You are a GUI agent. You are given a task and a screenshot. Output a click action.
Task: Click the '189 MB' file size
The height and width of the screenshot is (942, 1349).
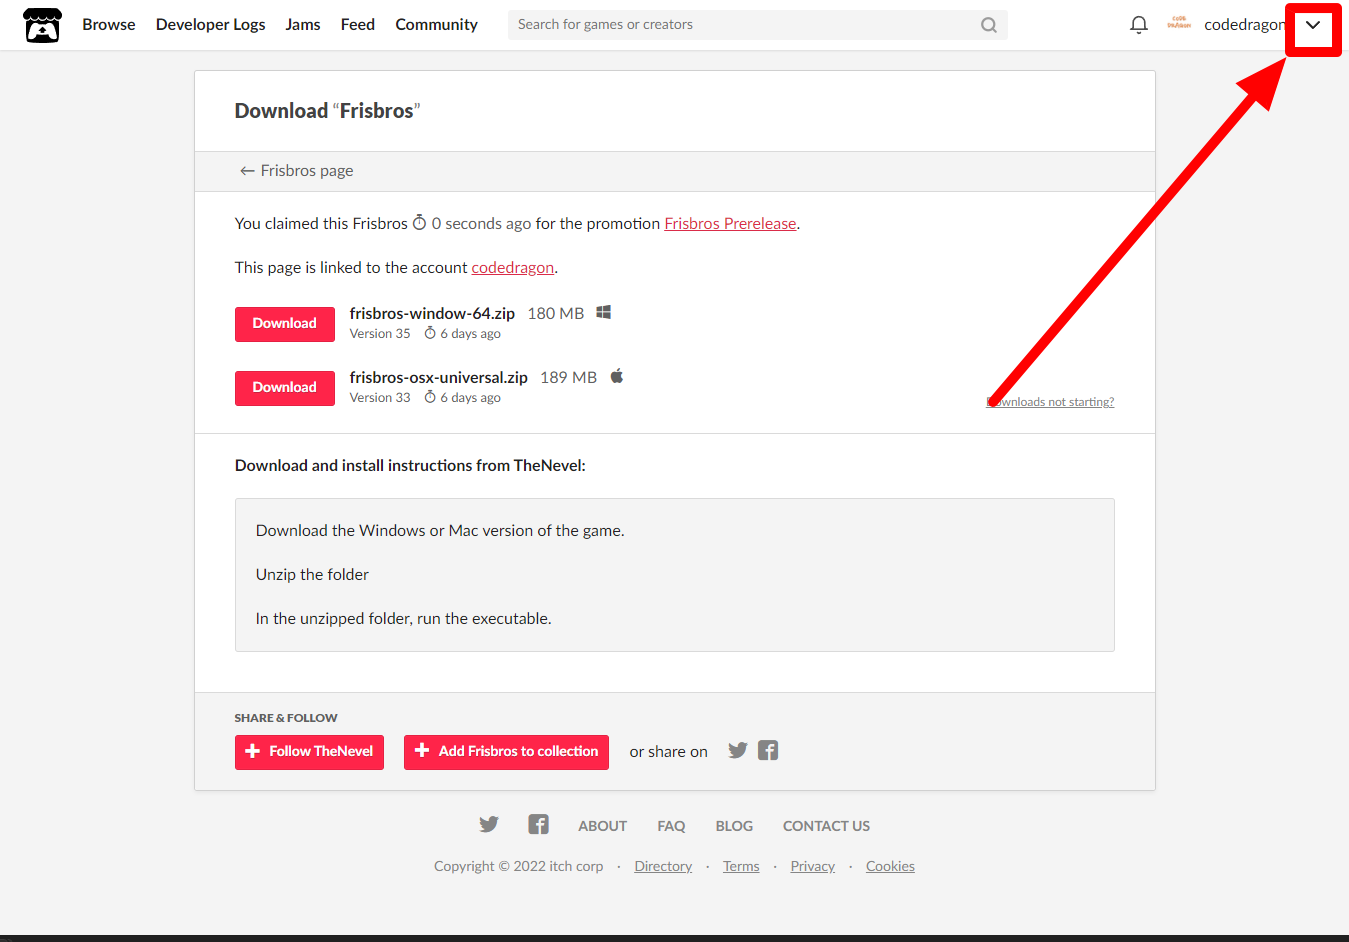pos(568,378)
